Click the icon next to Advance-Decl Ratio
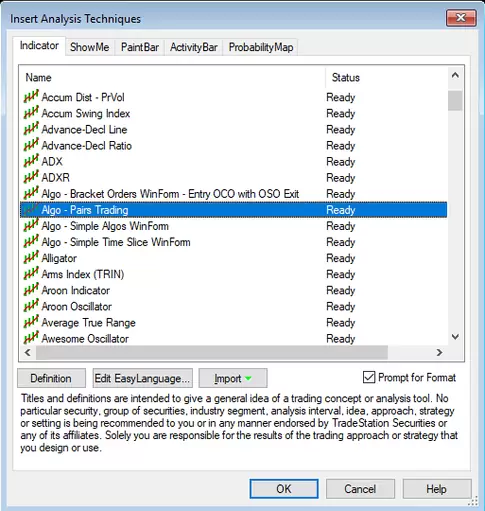 point(31,145)
